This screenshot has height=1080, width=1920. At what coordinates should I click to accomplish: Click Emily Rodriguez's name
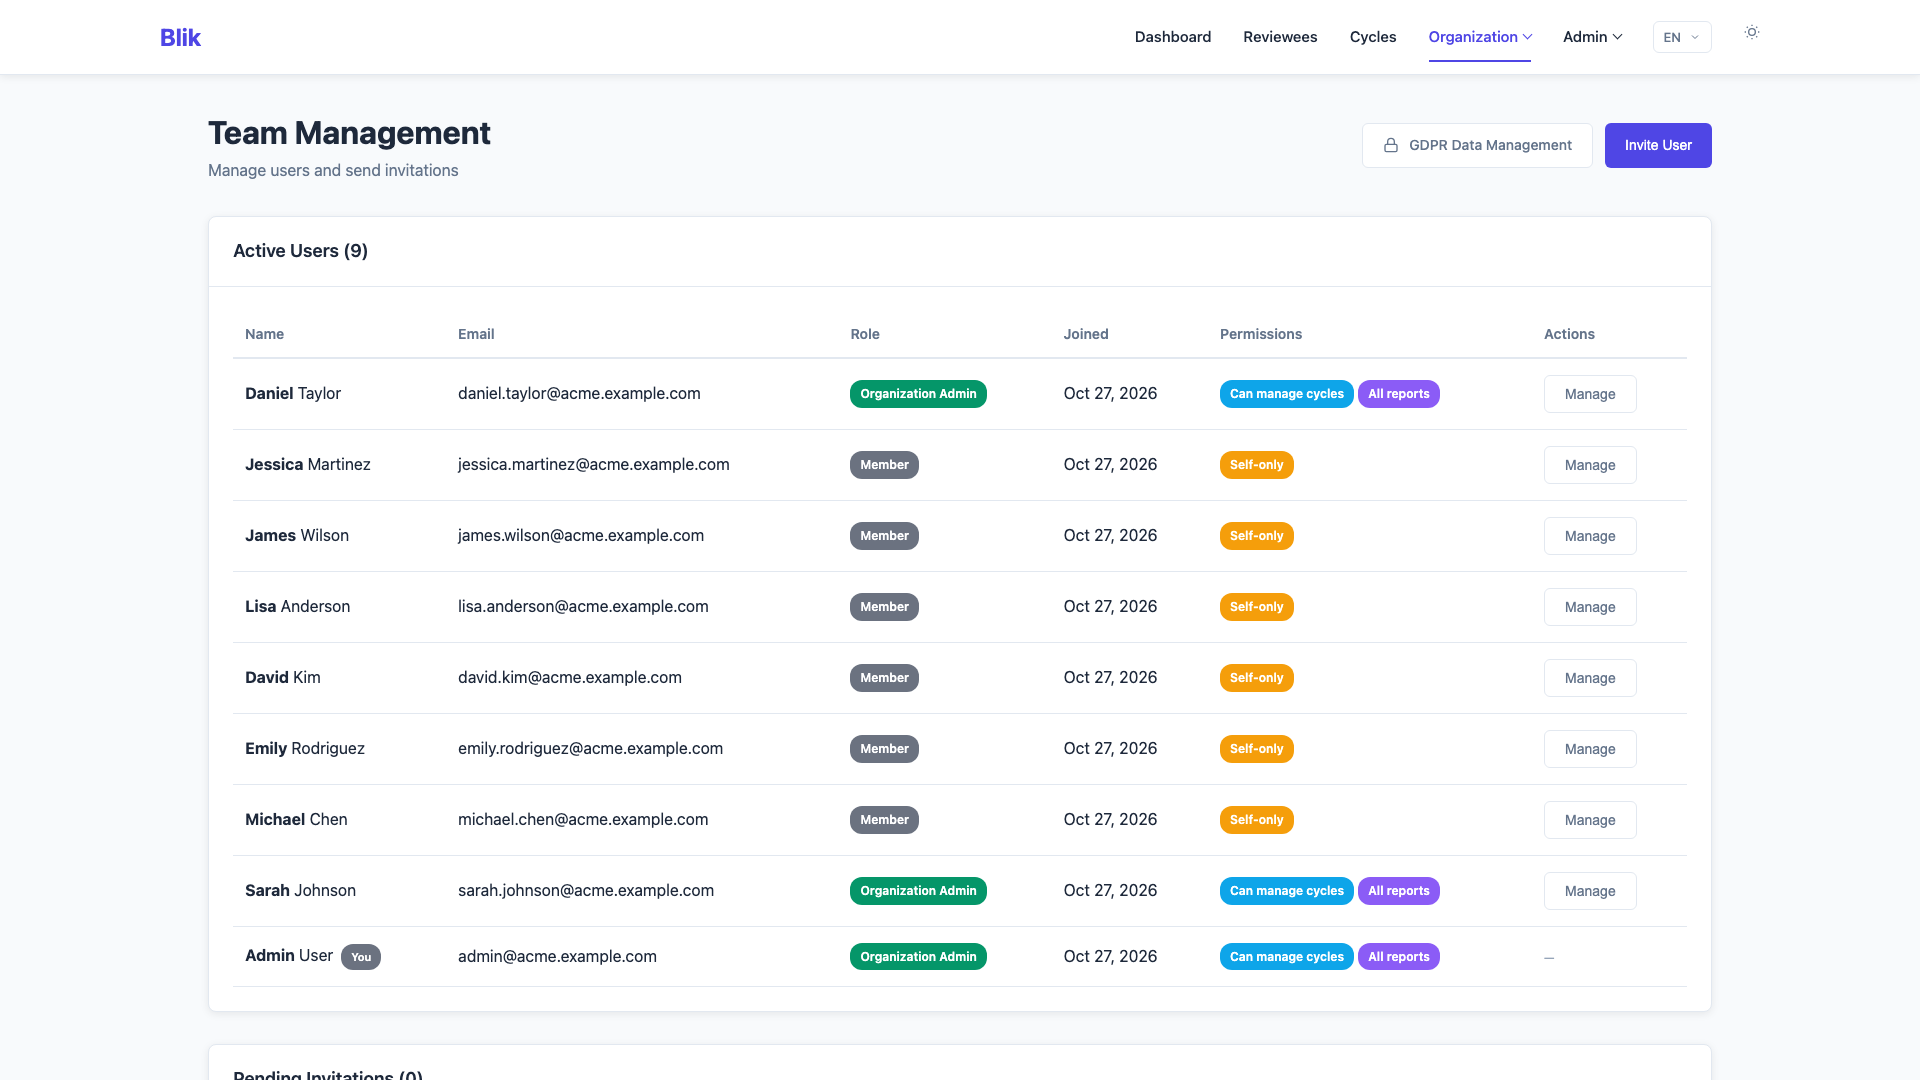point(304,748)
